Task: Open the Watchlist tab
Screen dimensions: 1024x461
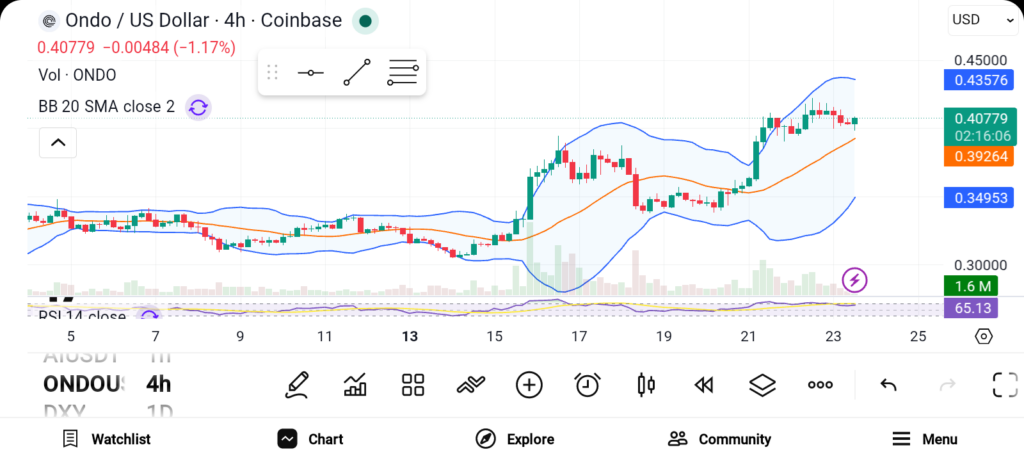Action: [x=106, y=439]
